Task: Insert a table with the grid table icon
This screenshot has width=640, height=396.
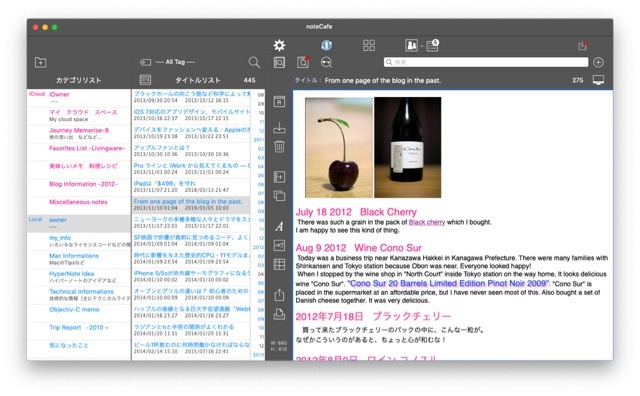Action: point(279,264)
